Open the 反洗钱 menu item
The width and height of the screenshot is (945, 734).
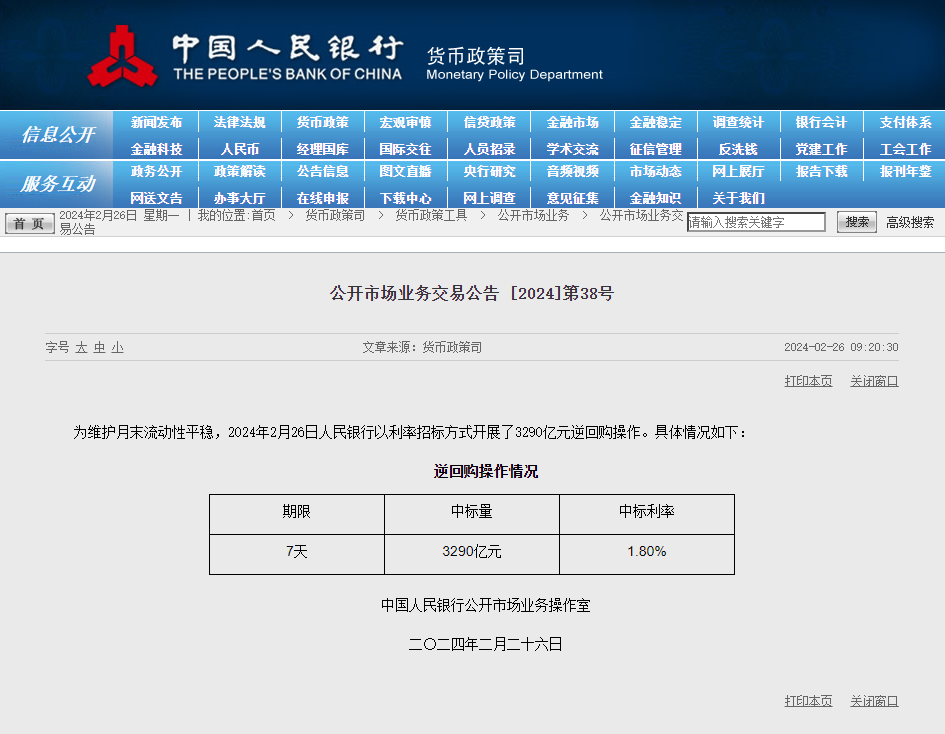738,148
